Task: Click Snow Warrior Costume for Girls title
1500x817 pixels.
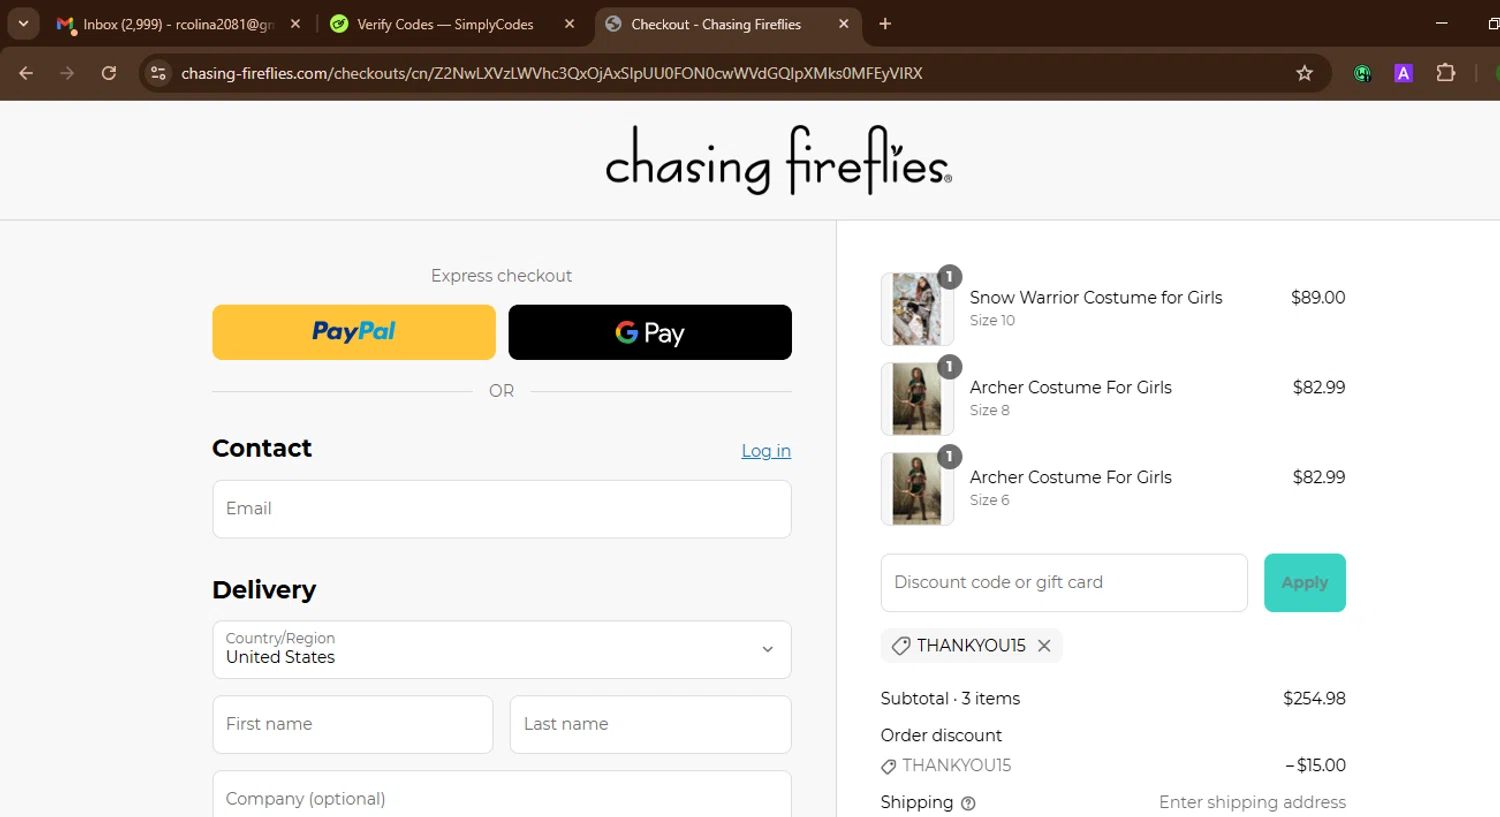Action: click(x=1096, y=297)
